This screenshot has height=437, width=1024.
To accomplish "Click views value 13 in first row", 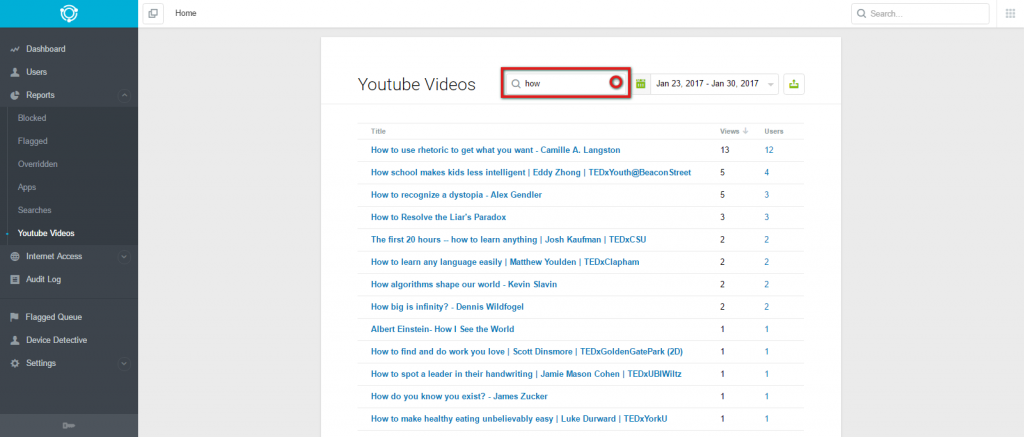I will (724, 150).
